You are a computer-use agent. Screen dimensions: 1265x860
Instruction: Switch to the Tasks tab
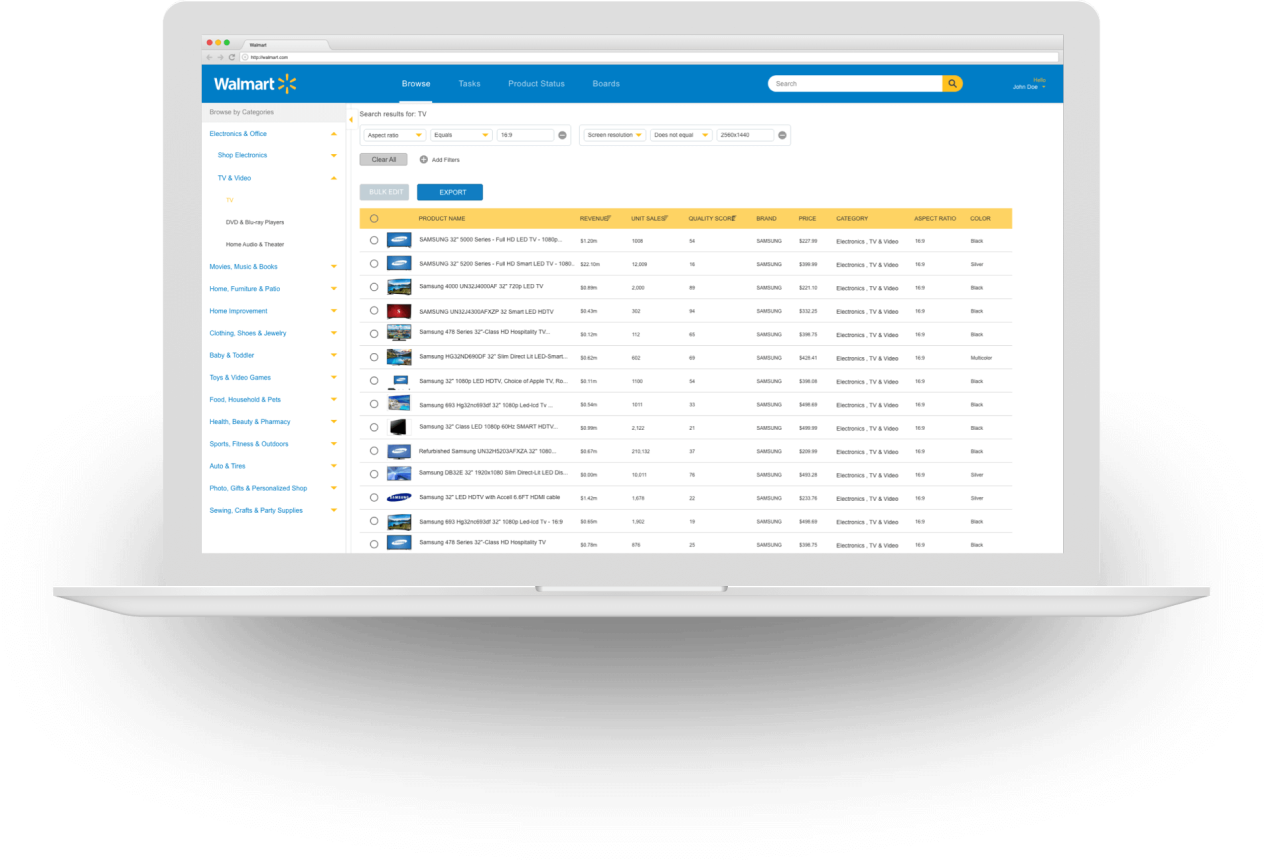tap(469, 84)
